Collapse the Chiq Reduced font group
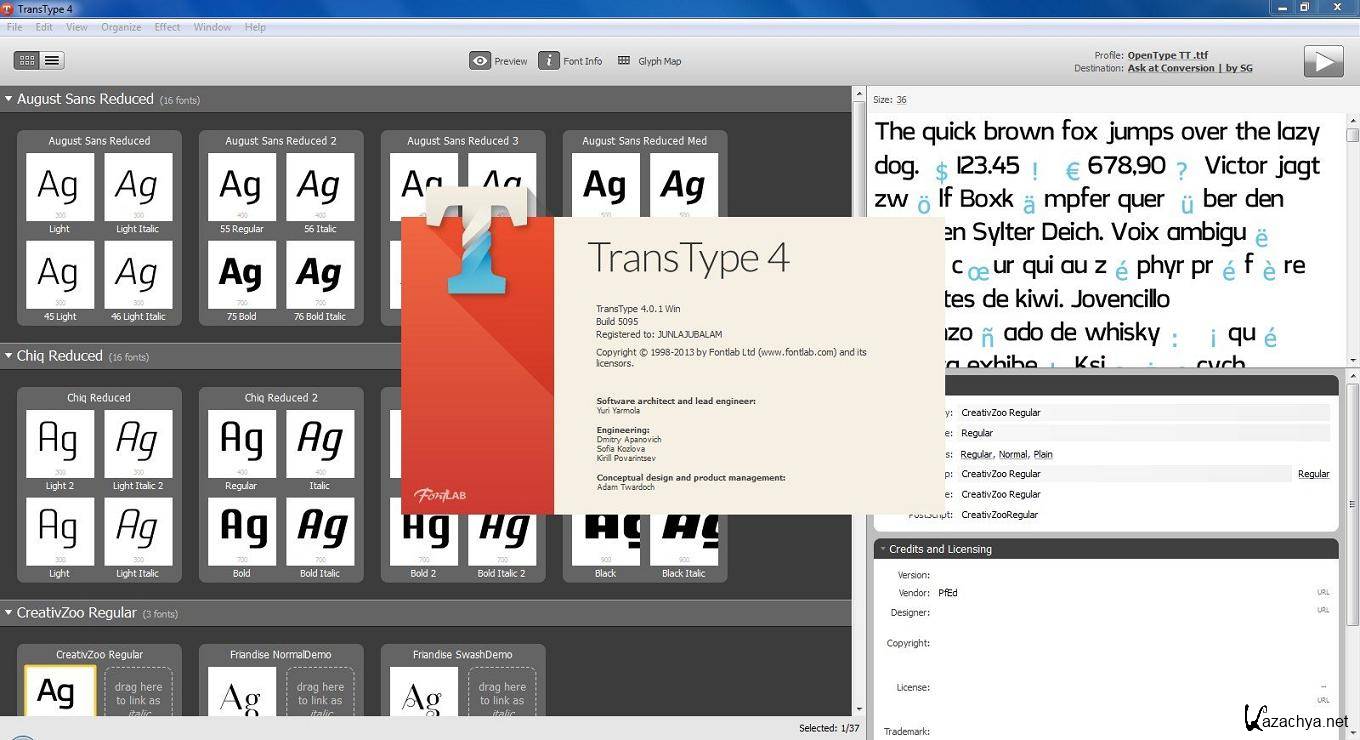1360x740 pixels. 9,356
